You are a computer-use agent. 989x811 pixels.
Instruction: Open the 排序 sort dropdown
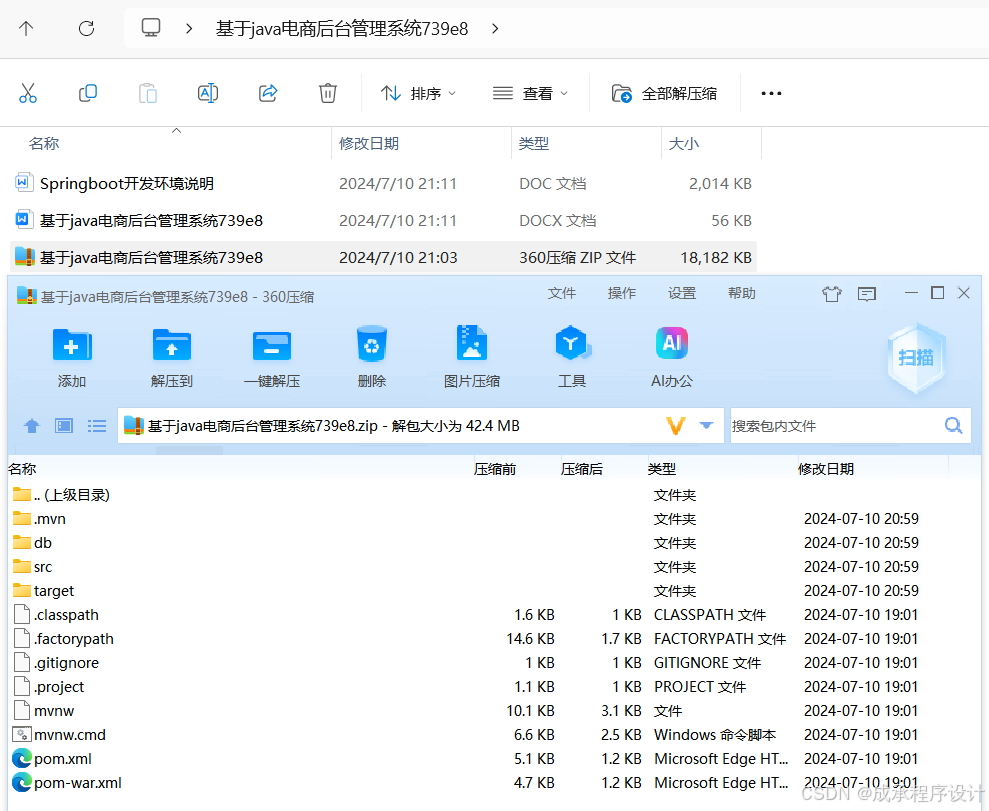coord(418,93)
